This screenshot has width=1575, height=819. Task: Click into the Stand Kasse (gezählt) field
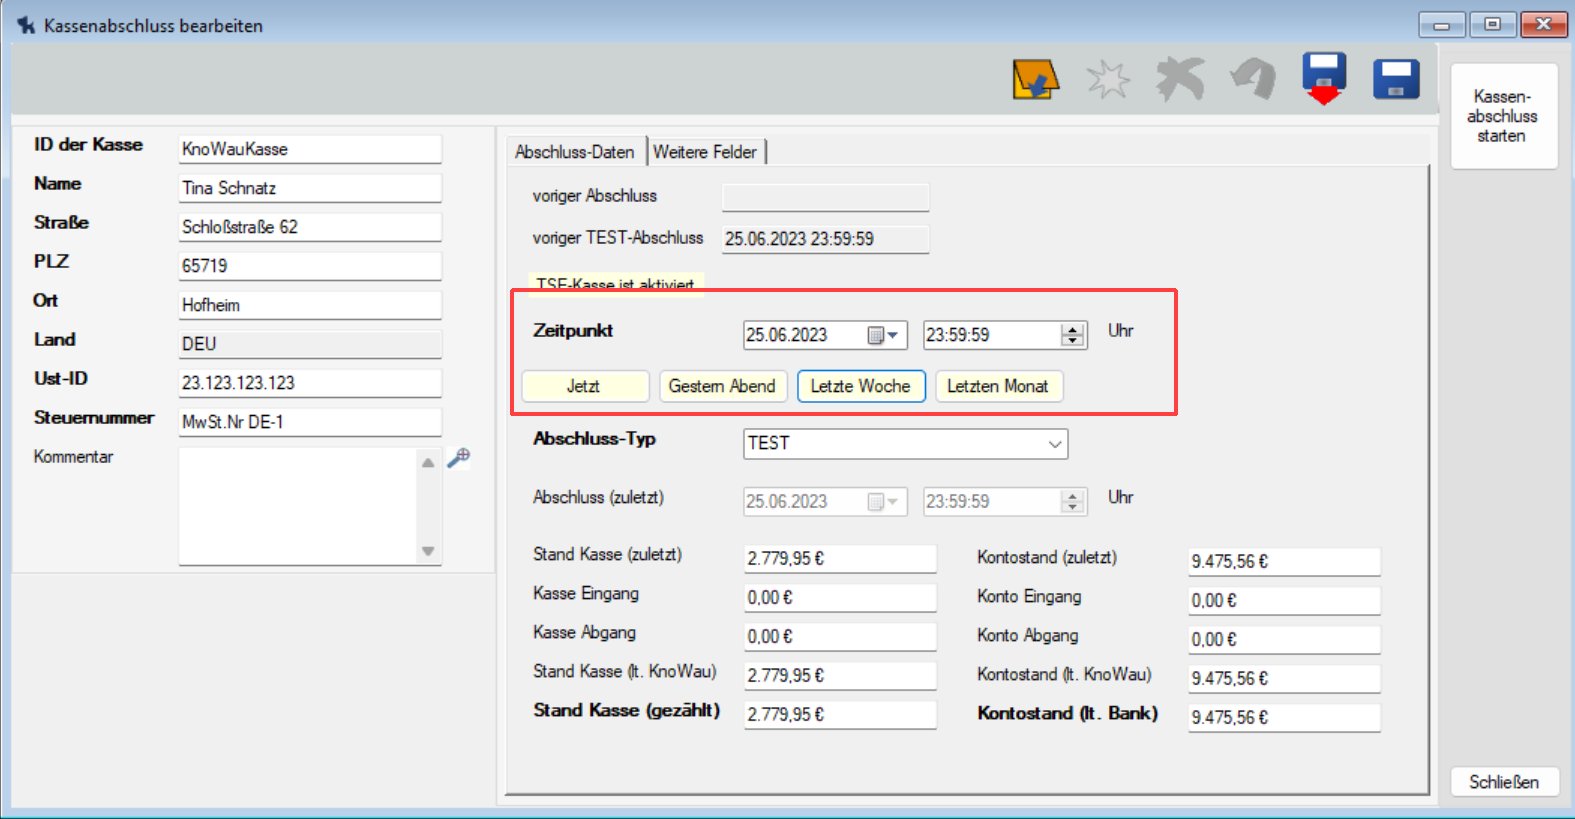[838, 715]
